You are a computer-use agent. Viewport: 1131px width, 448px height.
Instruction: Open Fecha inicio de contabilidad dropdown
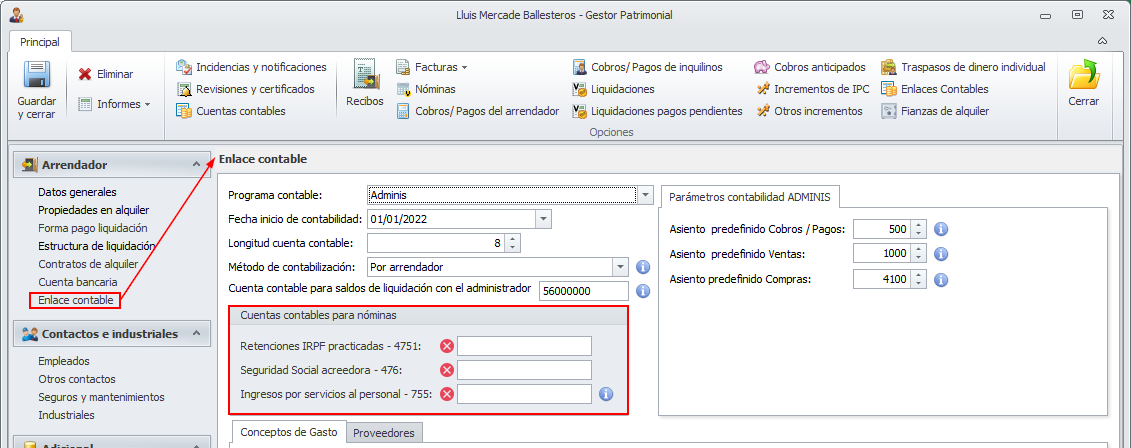[x=543, y=219]
